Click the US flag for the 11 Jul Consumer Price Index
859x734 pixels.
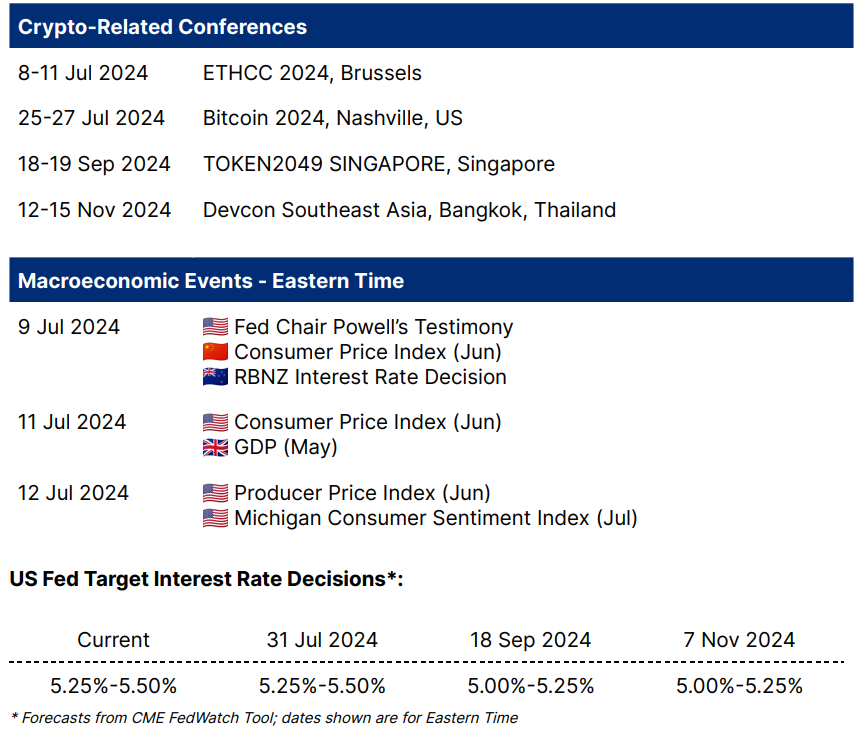pyautogui.click(x=215, y=422)
